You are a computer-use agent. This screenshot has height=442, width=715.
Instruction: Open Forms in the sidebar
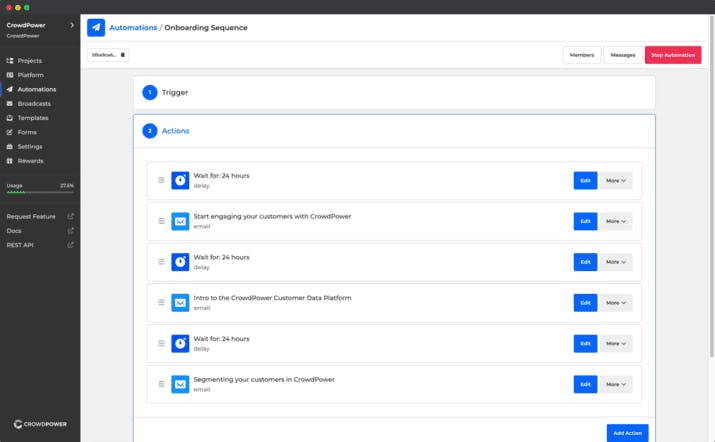pos(27,132)
